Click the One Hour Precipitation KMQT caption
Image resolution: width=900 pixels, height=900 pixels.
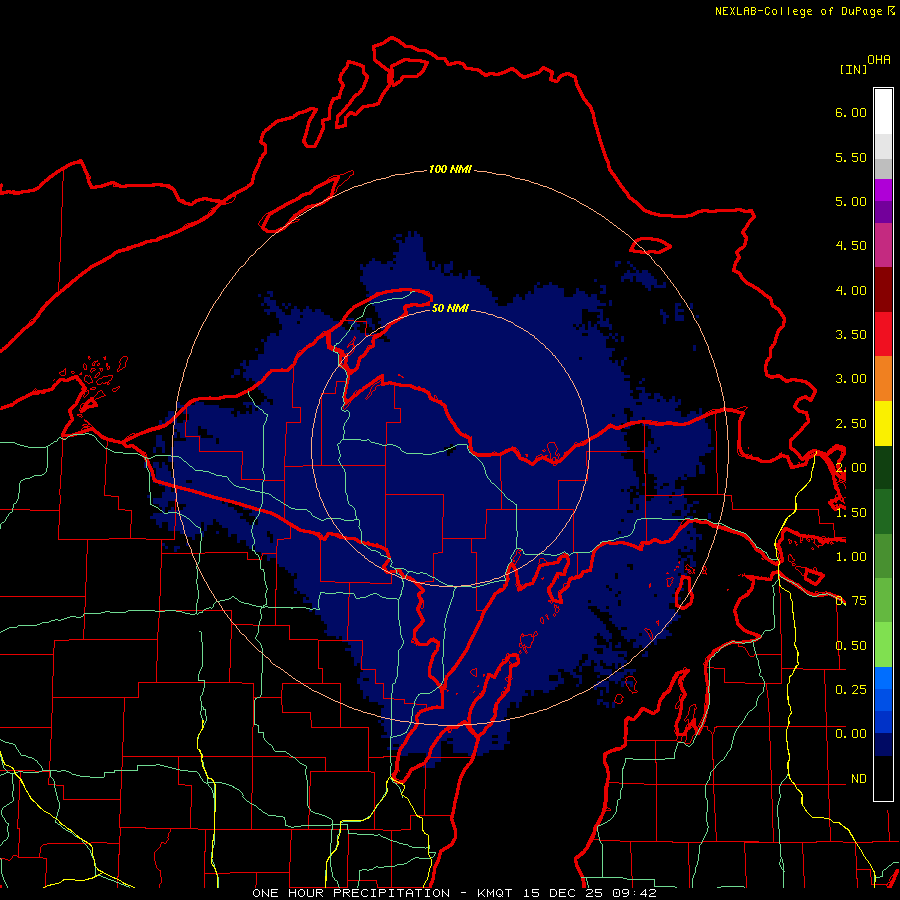click(454, 893)
